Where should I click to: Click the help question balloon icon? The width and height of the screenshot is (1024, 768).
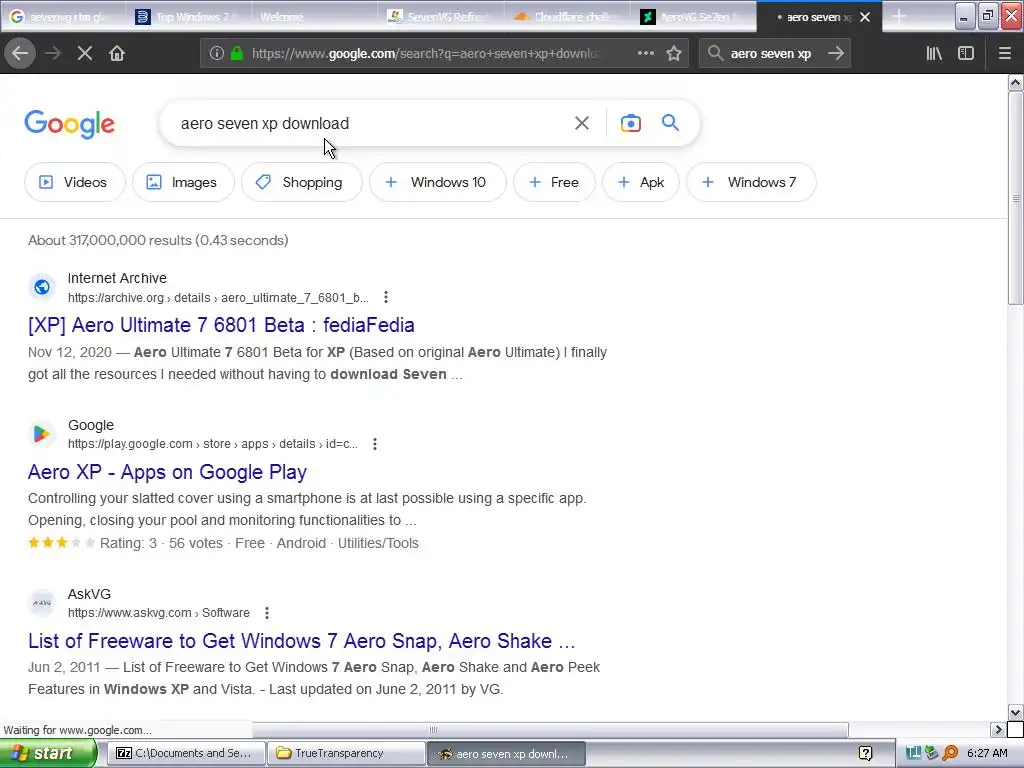pyautogui.click(x=865, y=754)
